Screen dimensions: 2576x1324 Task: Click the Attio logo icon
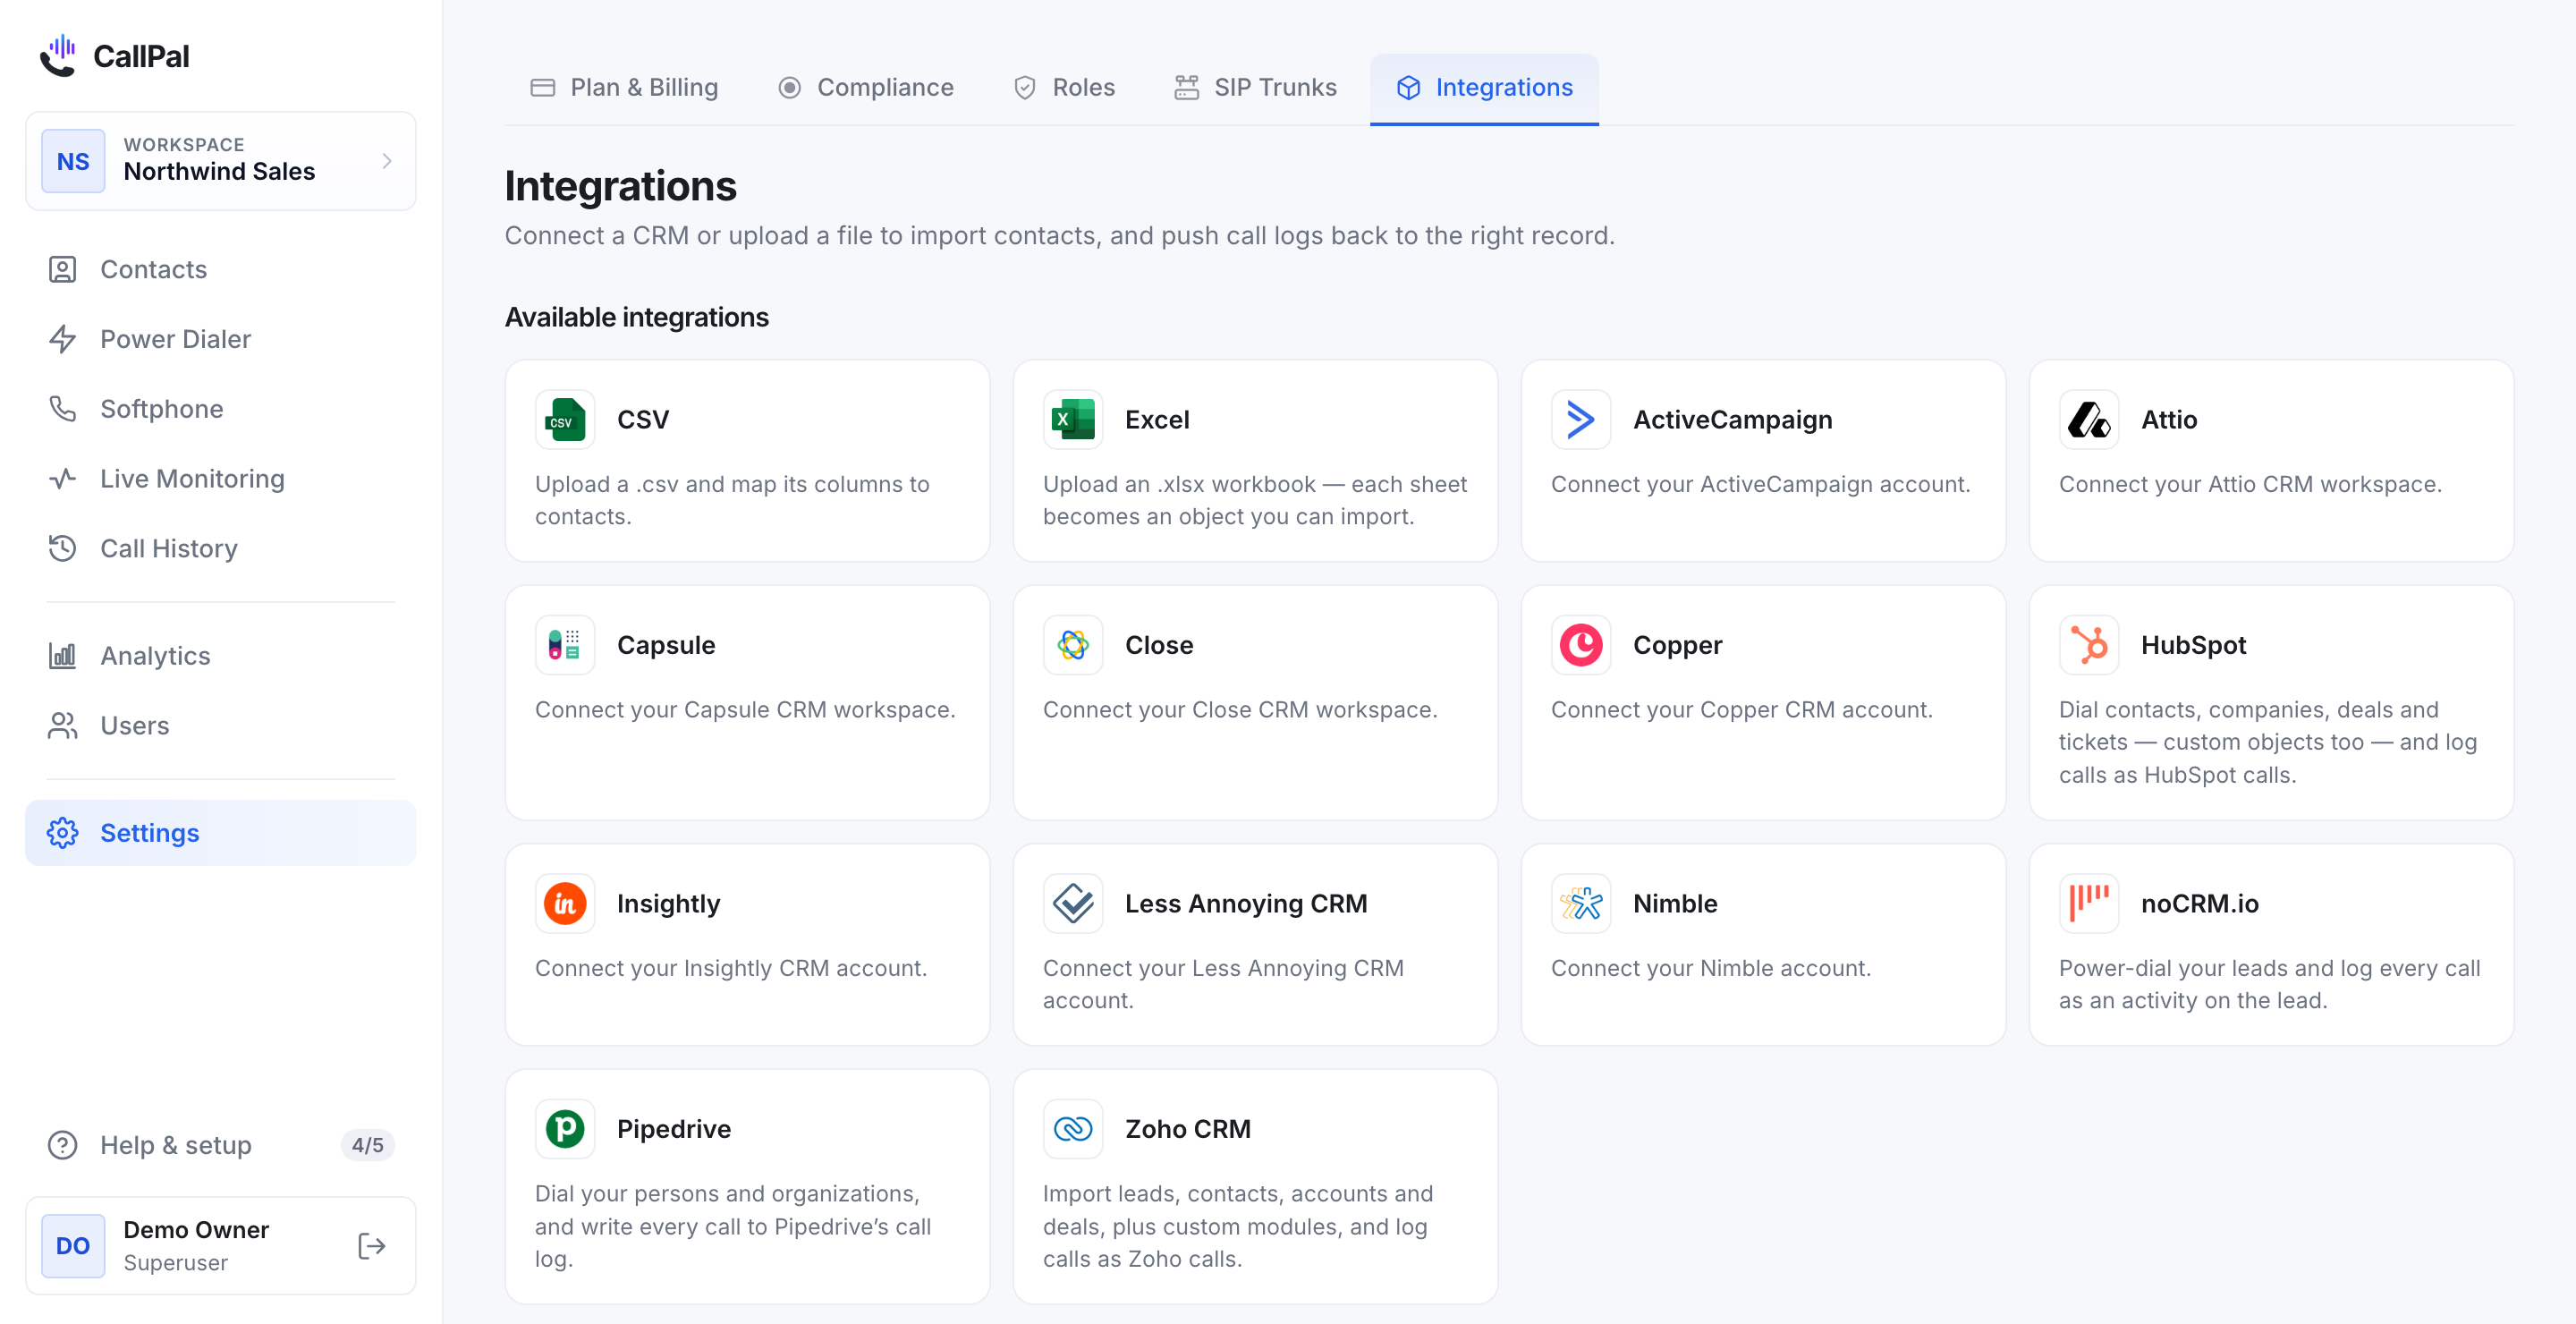2089,420
